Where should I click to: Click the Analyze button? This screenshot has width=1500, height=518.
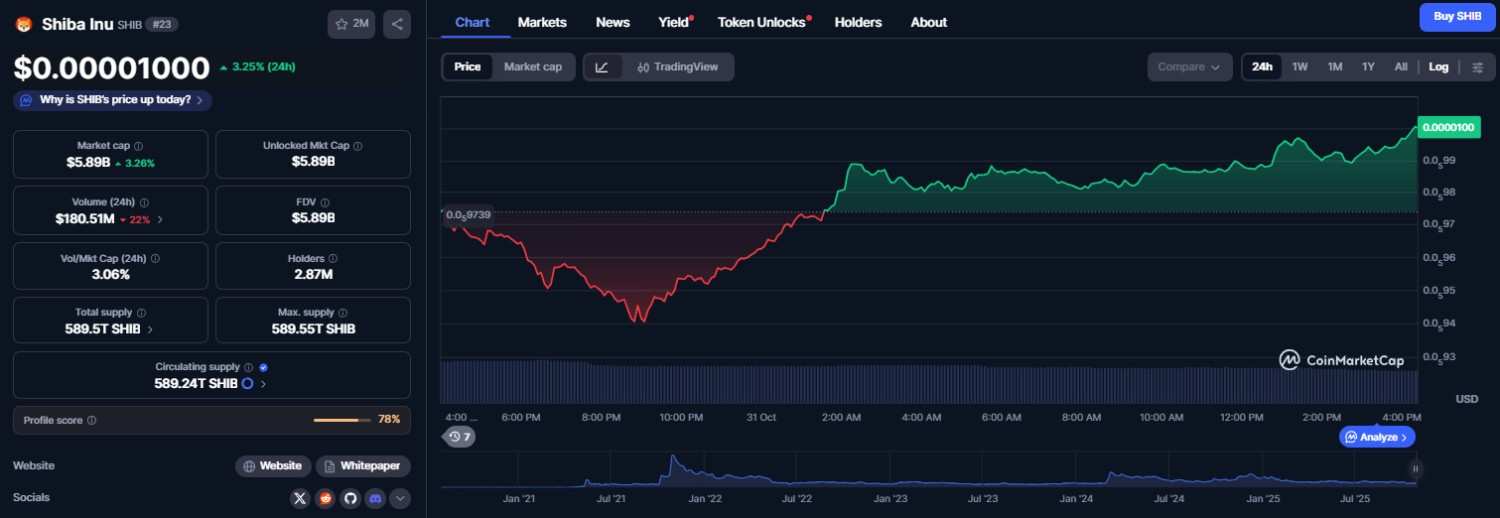[x=1377, y=437]
